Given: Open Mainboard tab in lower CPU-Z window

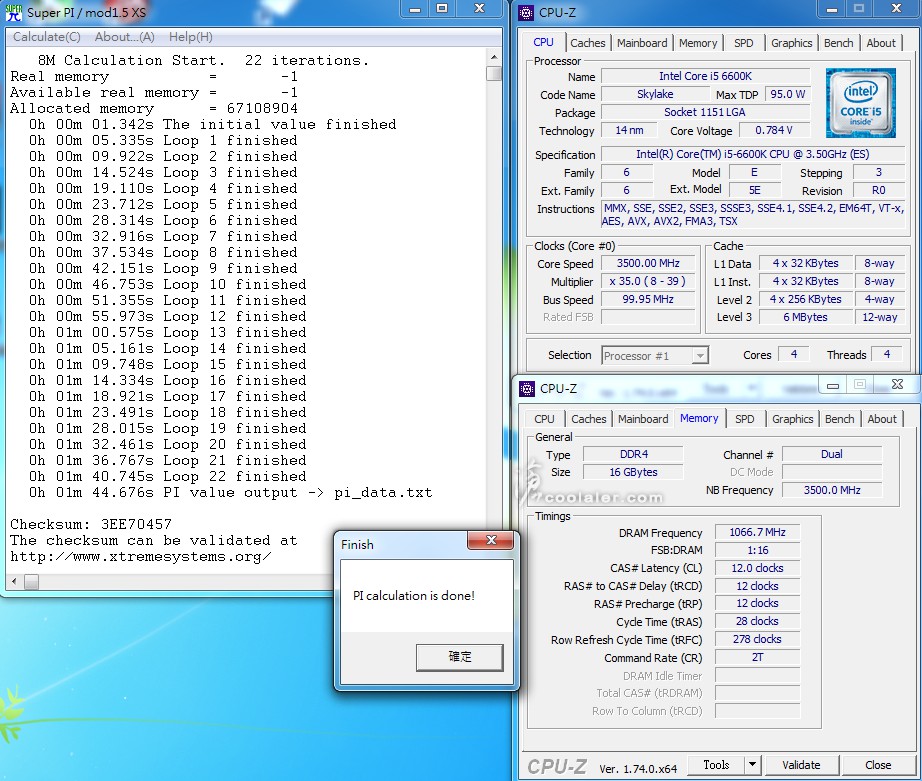Looking at the screenshot, I should pos(643,419).
